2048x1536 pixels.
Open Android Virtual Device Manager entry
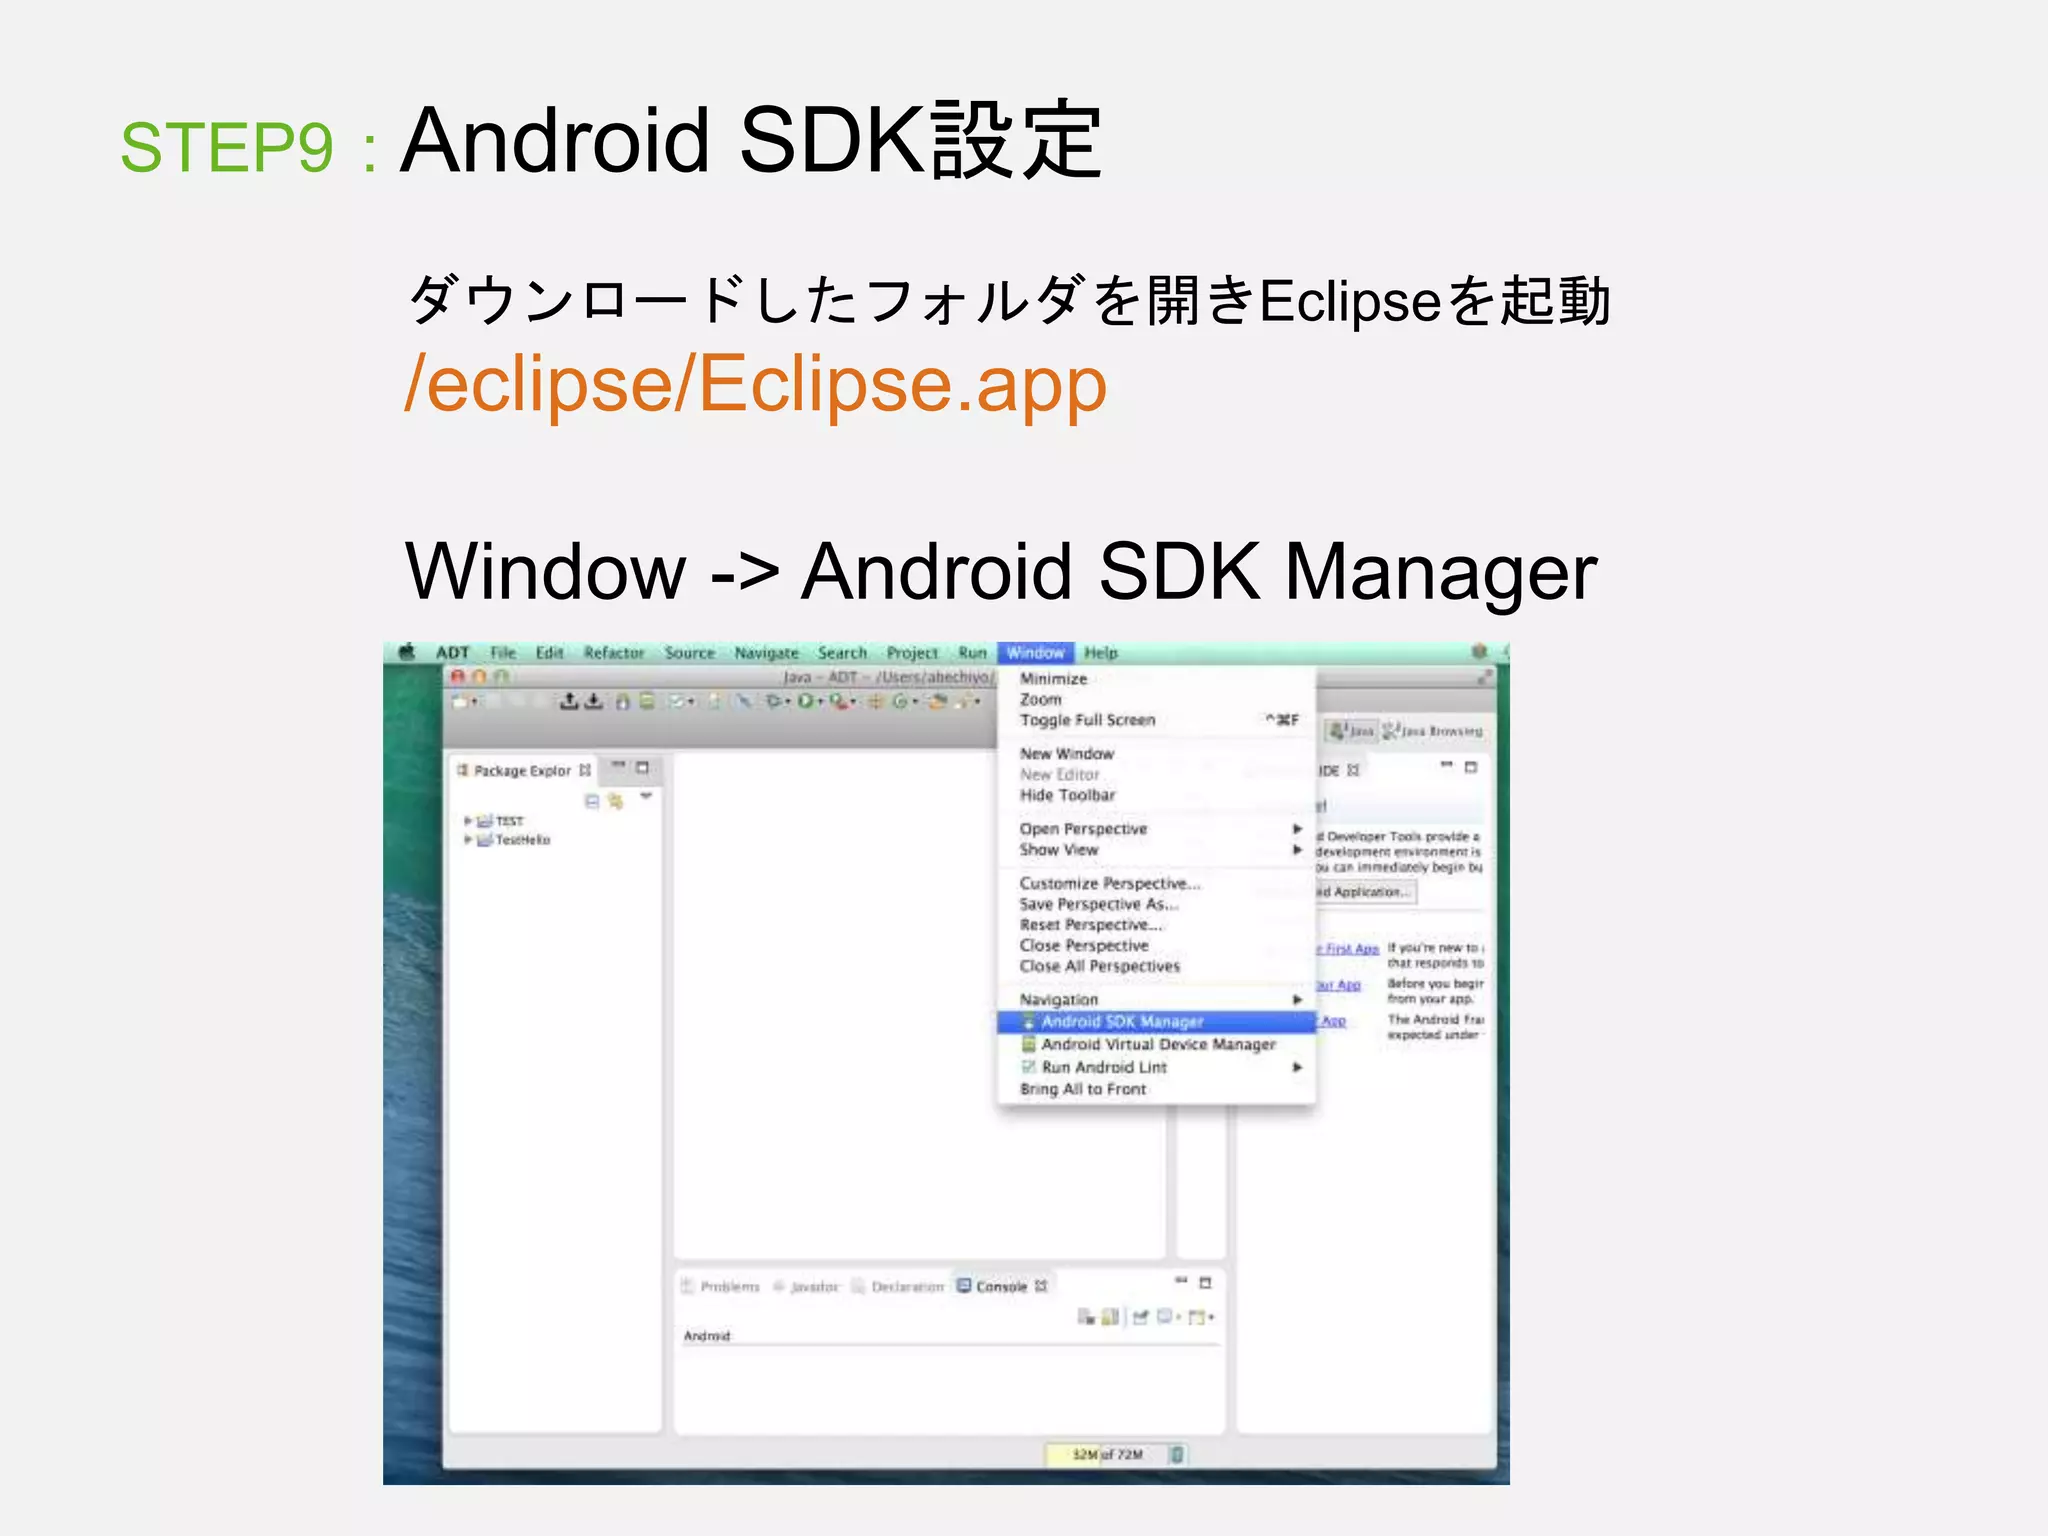pos(1156,1044)
